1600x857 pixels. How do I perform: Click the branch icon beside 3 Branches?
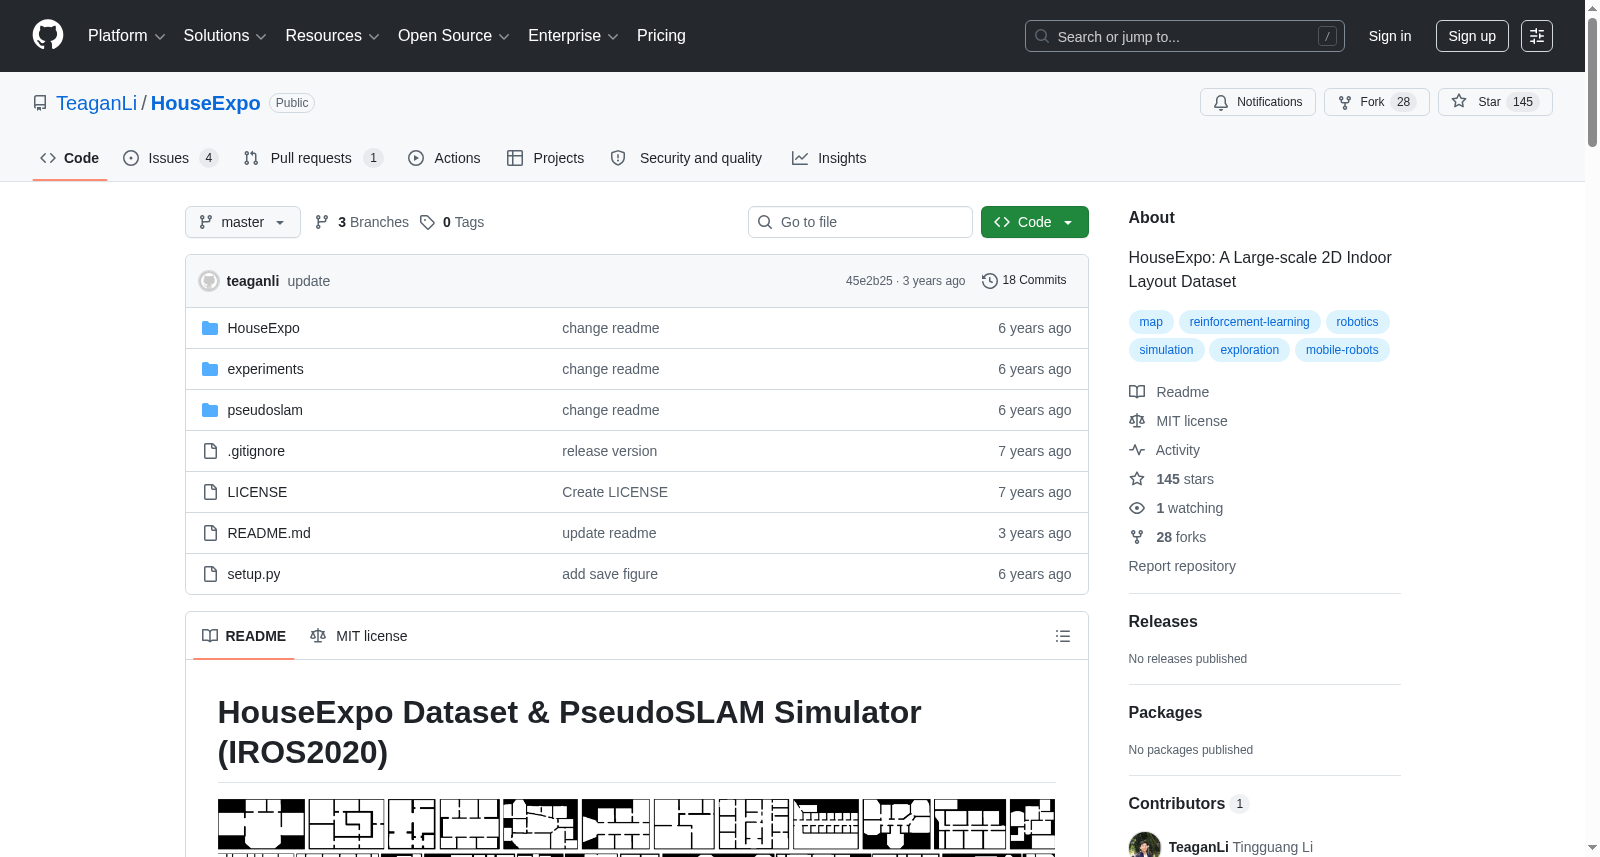tap(322, 222)
